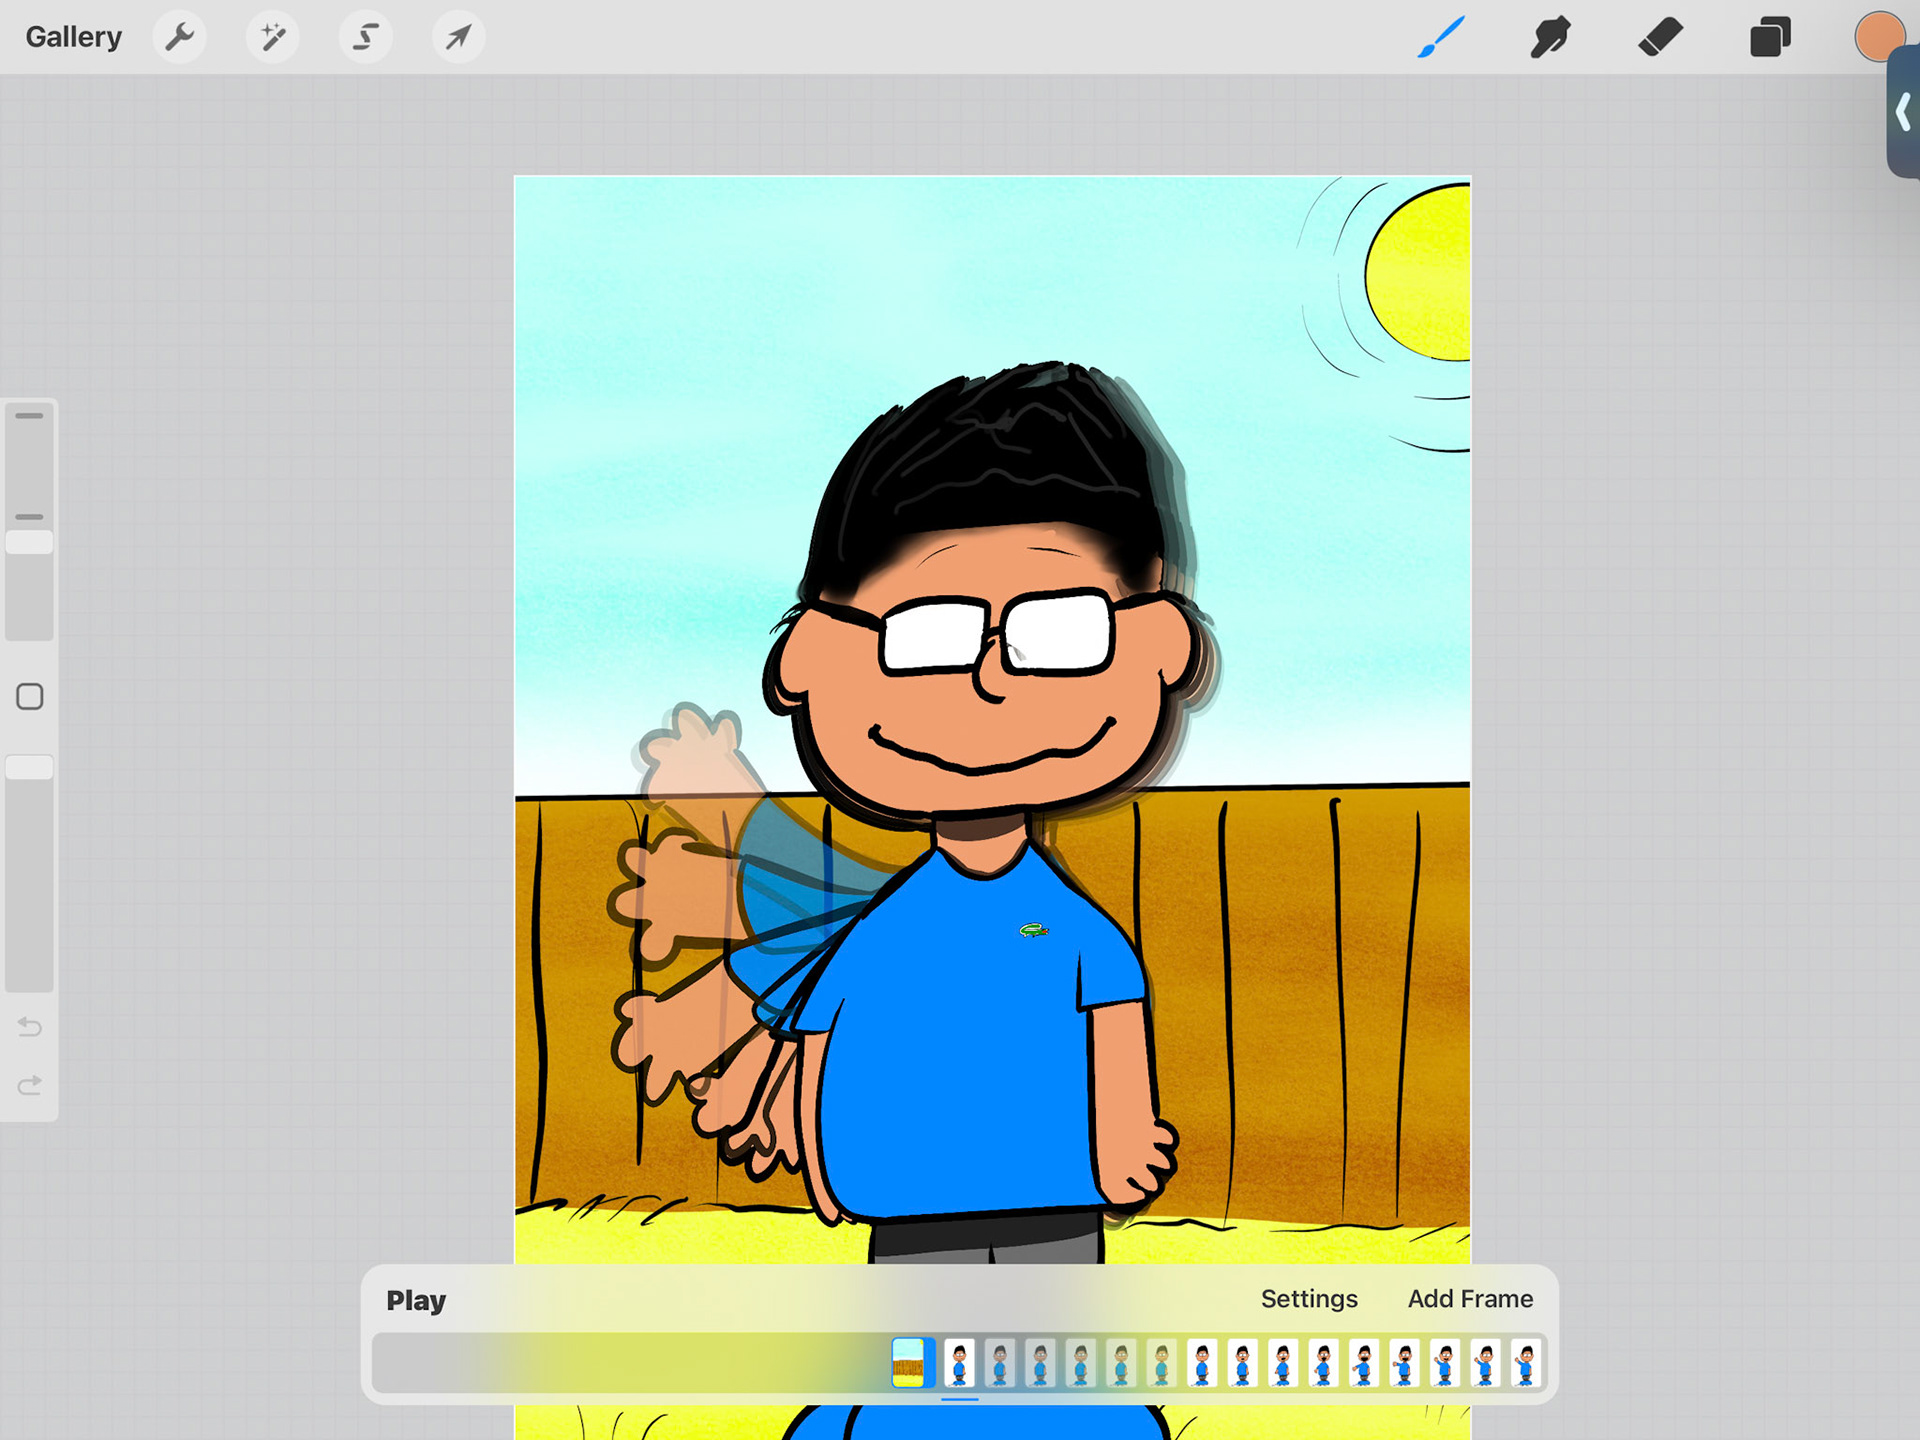Click the undo arrow in sidebar
This screenshot has width=1920, height=1440.
30,1027
